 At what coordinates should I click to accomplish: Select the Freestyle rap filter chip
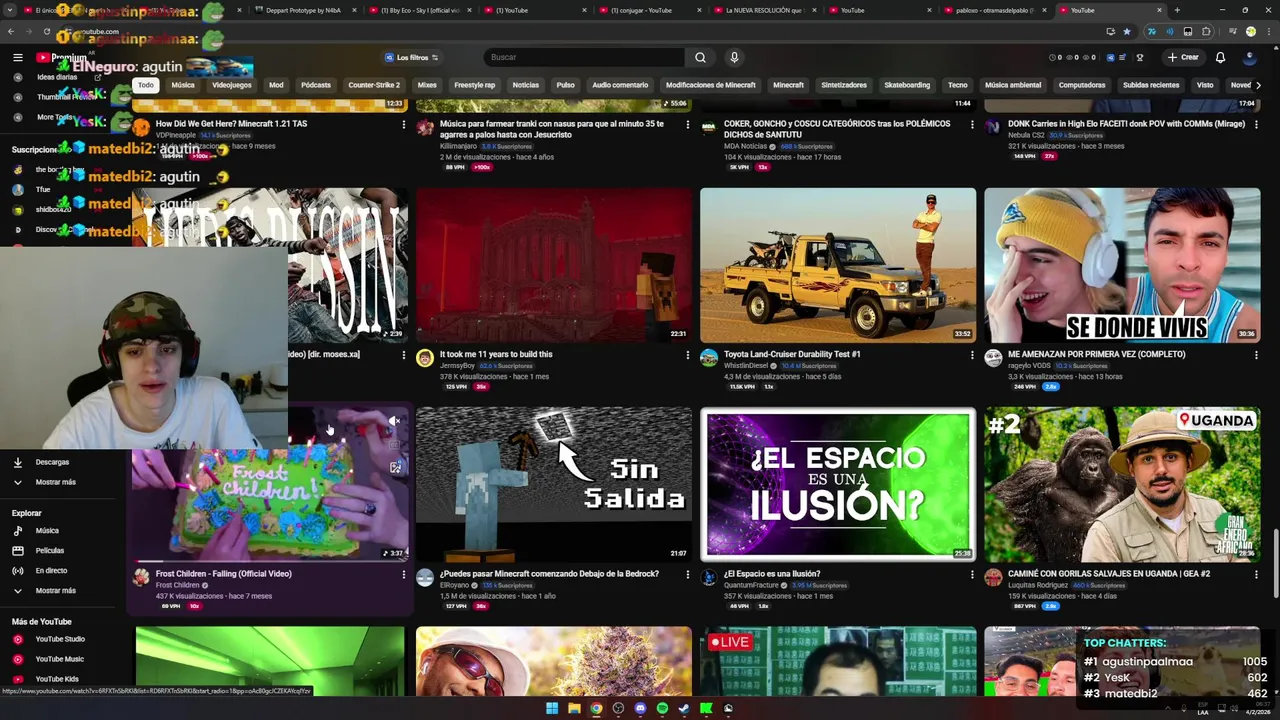point(475,85)
